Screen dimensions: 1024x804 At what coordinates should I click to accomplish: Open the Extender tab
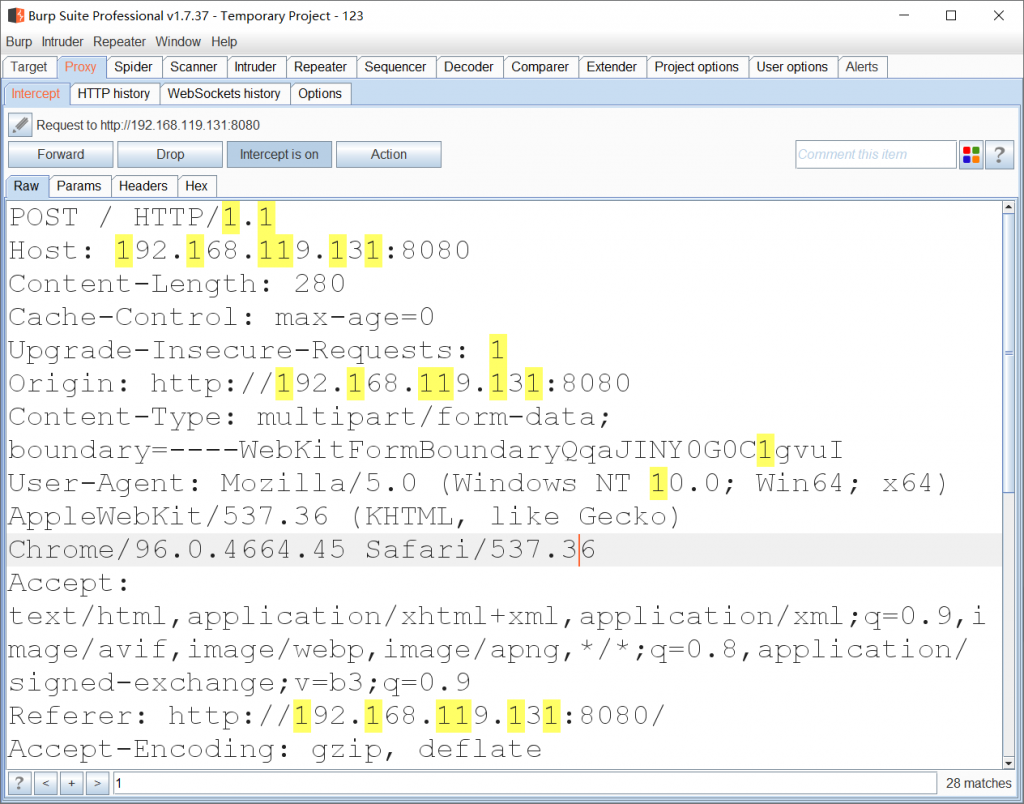(x=611, y=67)
